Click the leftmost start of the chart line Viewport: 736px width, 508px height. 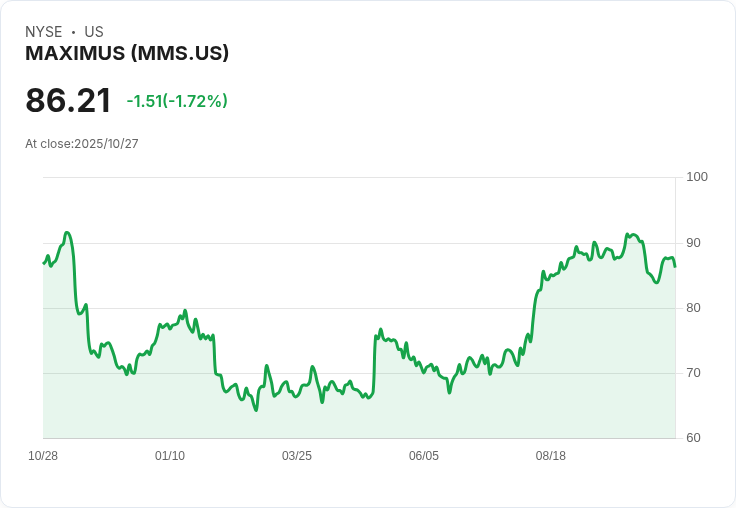click(x=44, y=263)
